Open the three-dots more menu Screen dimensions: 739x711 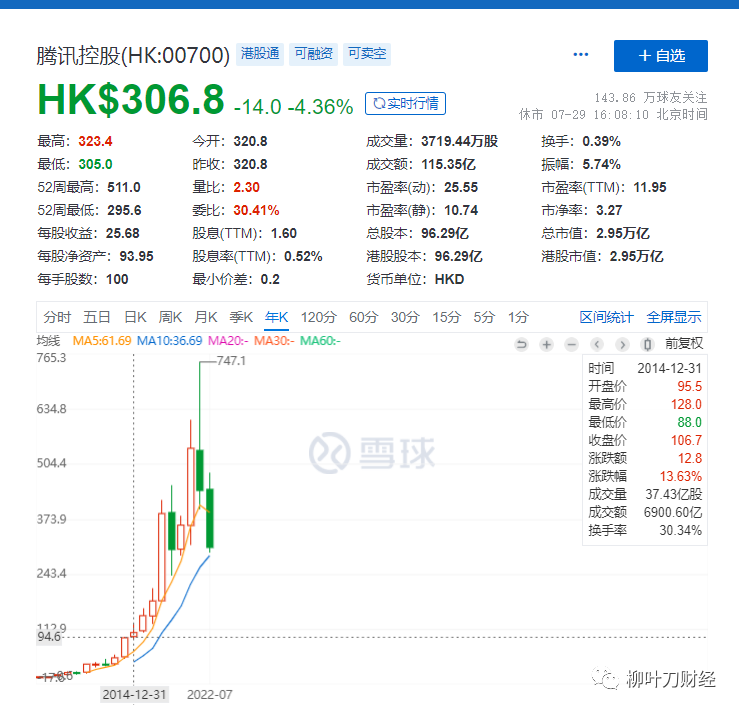coord(581,55)
